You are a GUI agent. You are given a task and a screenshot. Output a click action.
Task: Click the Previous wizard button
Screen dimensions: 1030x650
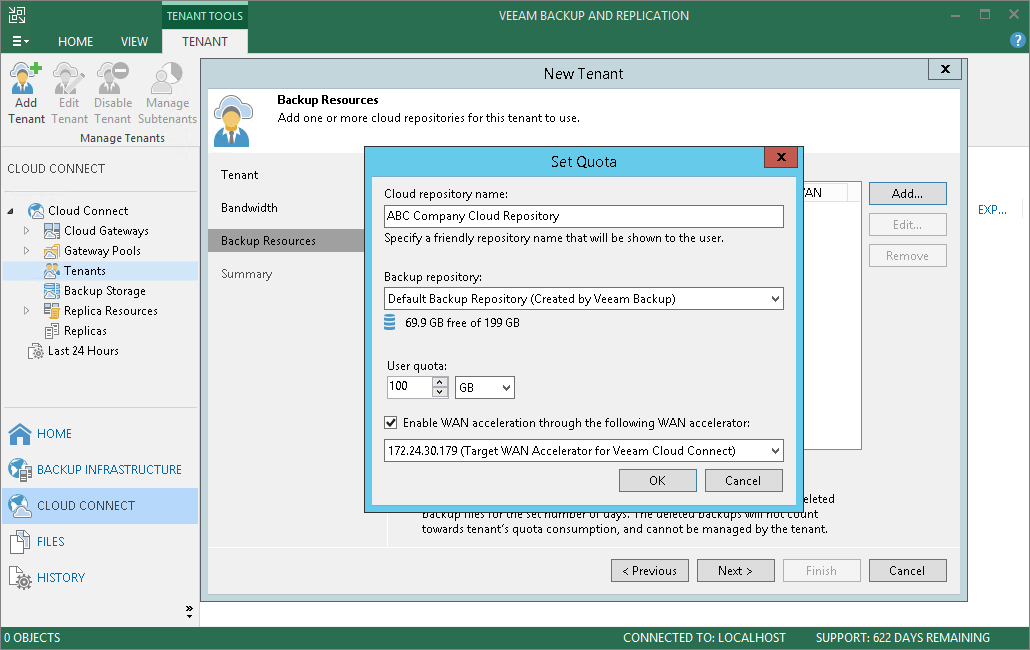coord(650,571)
